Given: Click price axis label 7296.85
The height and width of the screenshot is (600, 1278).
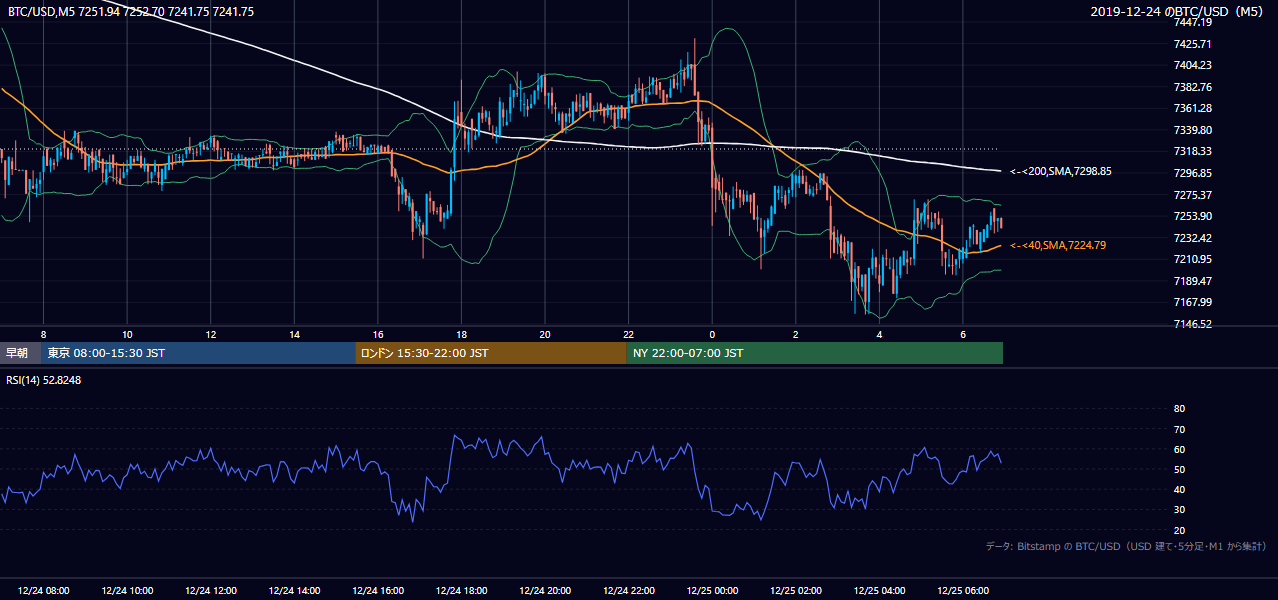Looking at the screenshot, I should coord(1192,173).
